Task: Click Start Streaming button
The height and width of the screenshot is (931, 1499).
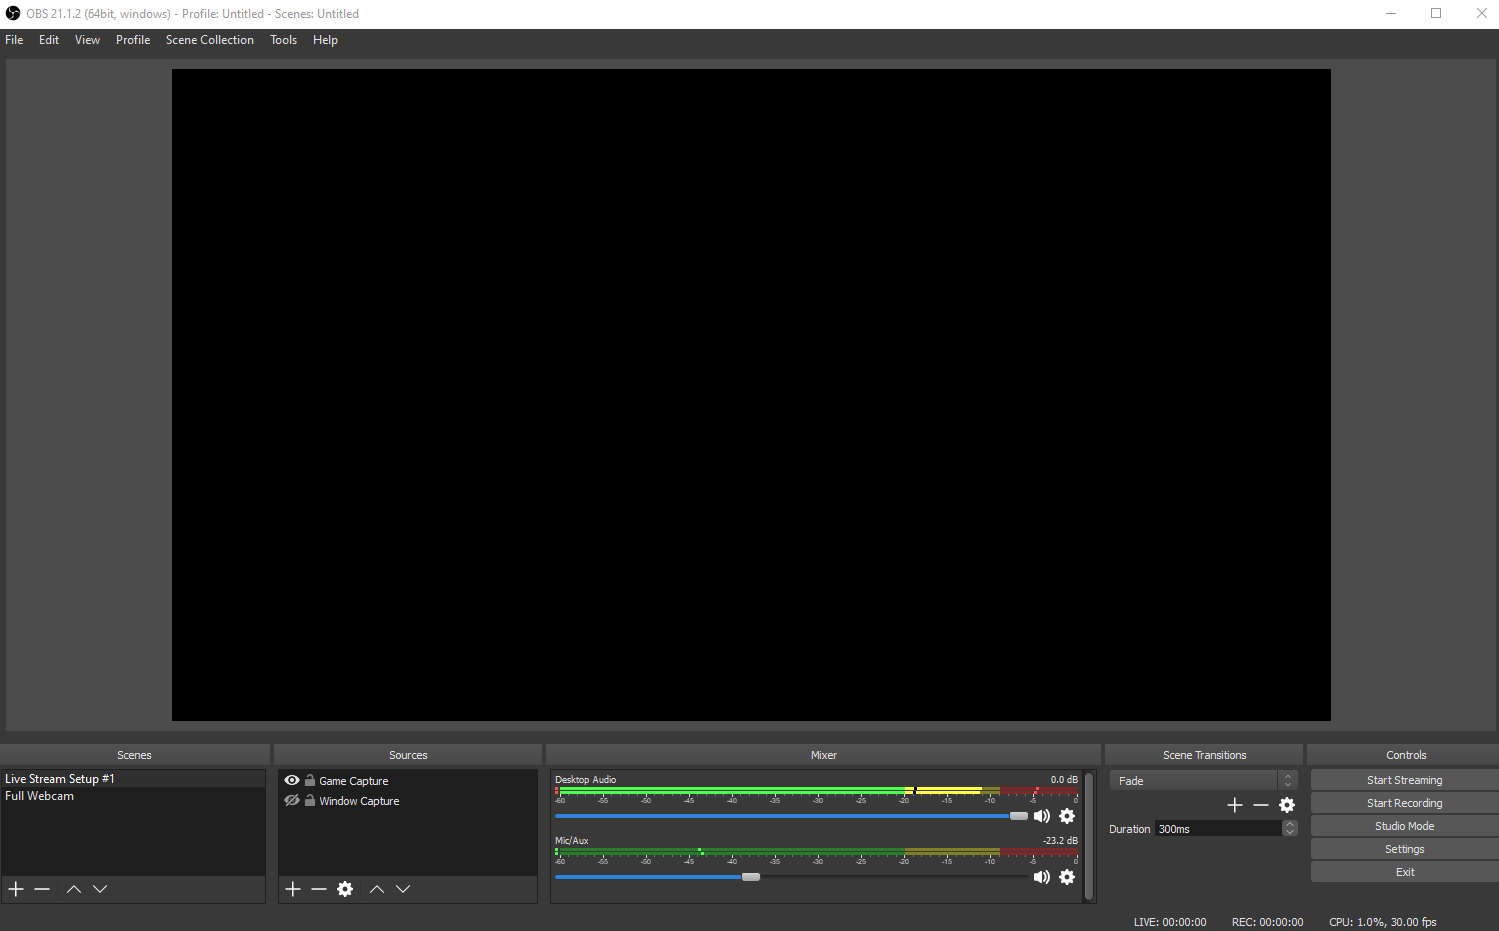Action: coord(1404,780)
